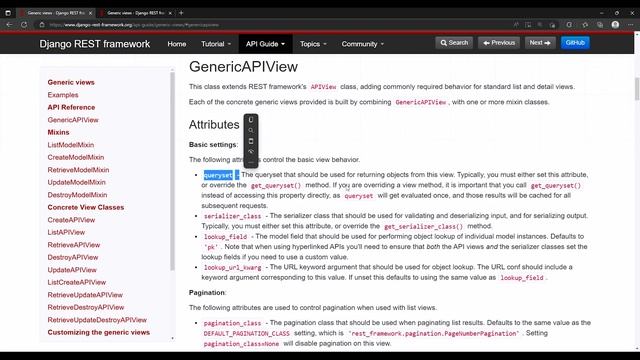Click the magnifier Search button in navbar
Viewport: 640px width, 360px height.
point(454,42)
